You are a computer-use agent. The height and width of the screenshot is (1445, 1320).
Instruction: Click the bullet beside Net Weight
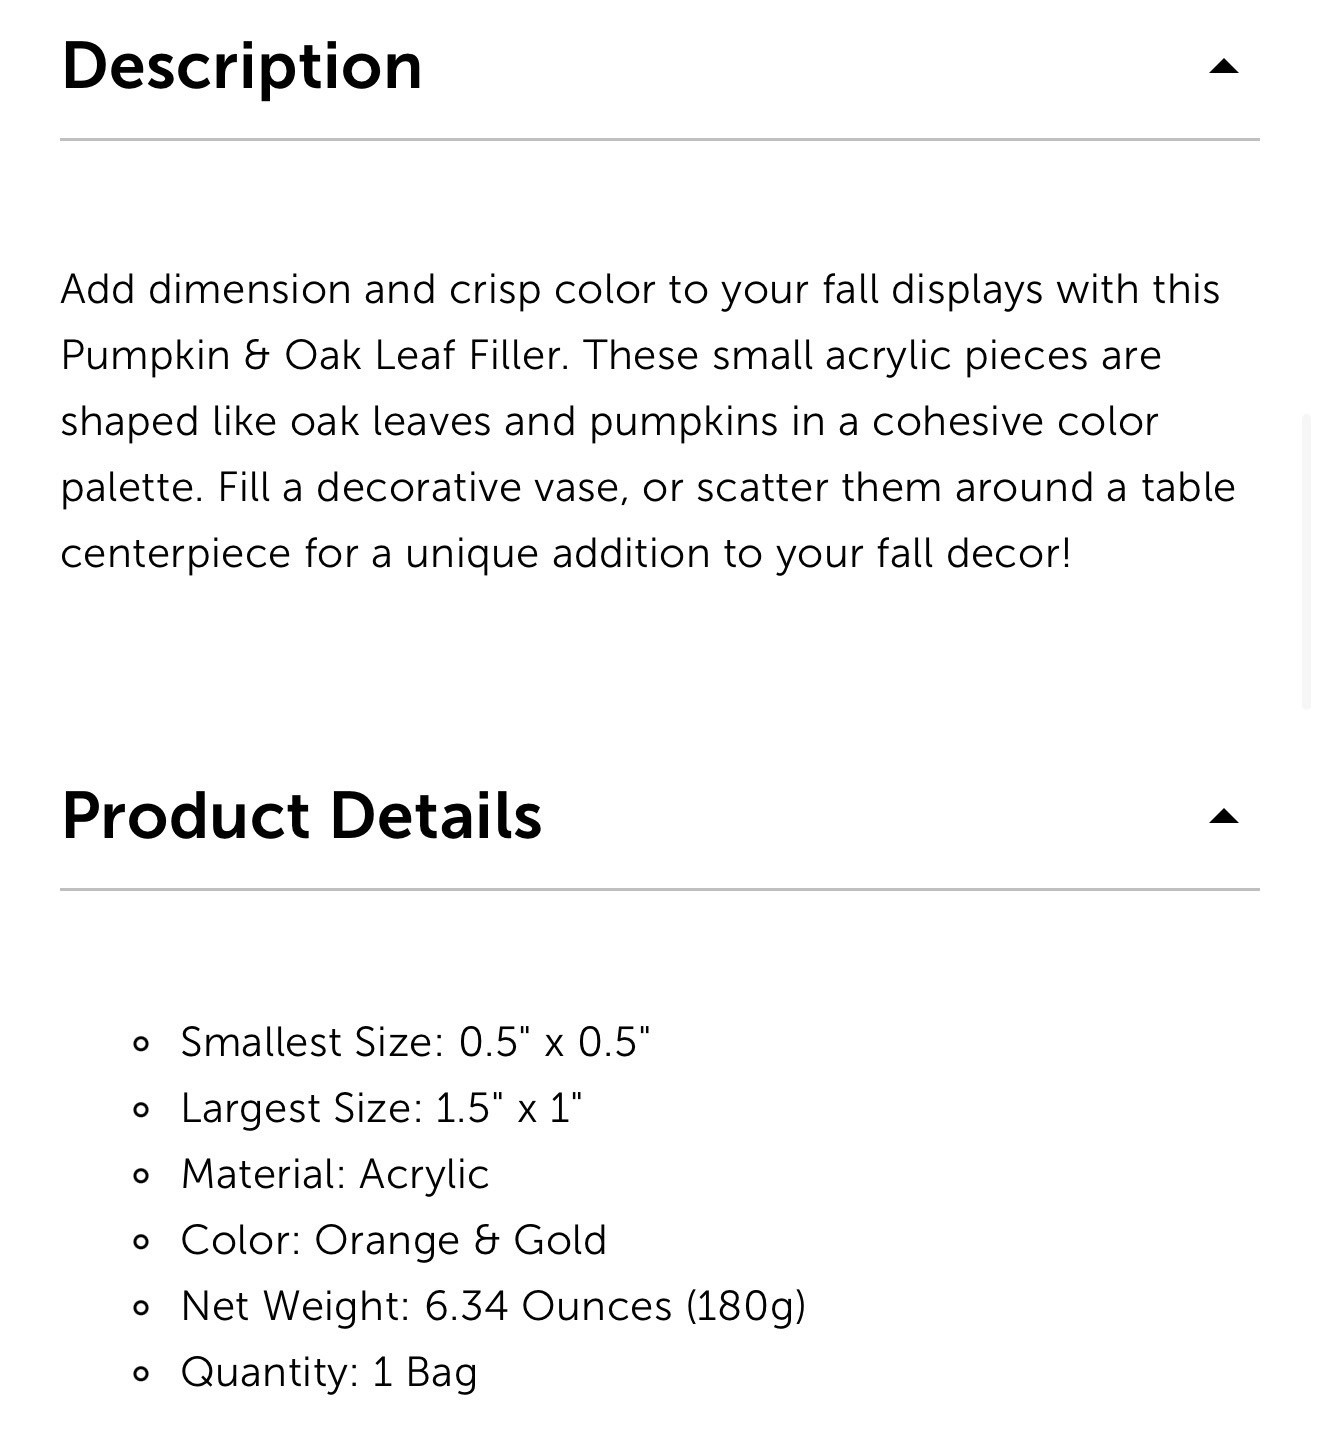[x=141, y=1308]
